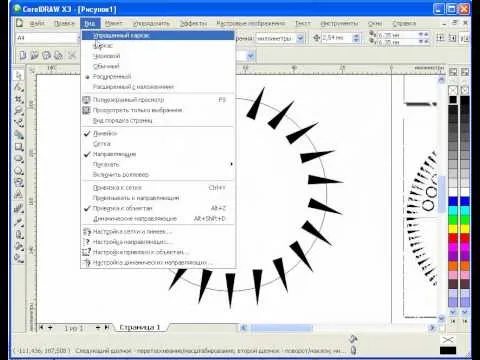The image size is (480, 360).
Task: Select the Shape tool in toolbox
Action: [x=19, y=87]
